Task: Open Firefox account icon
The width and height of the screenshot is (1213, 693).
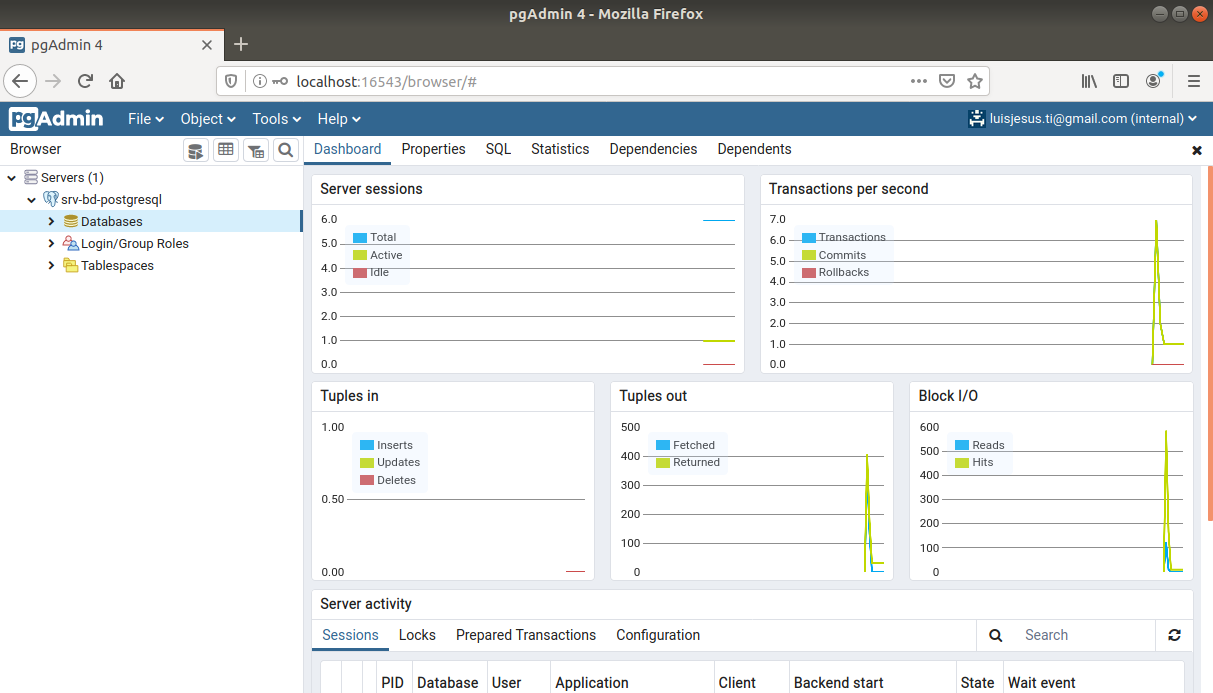Action: (x=1154, y=81)
